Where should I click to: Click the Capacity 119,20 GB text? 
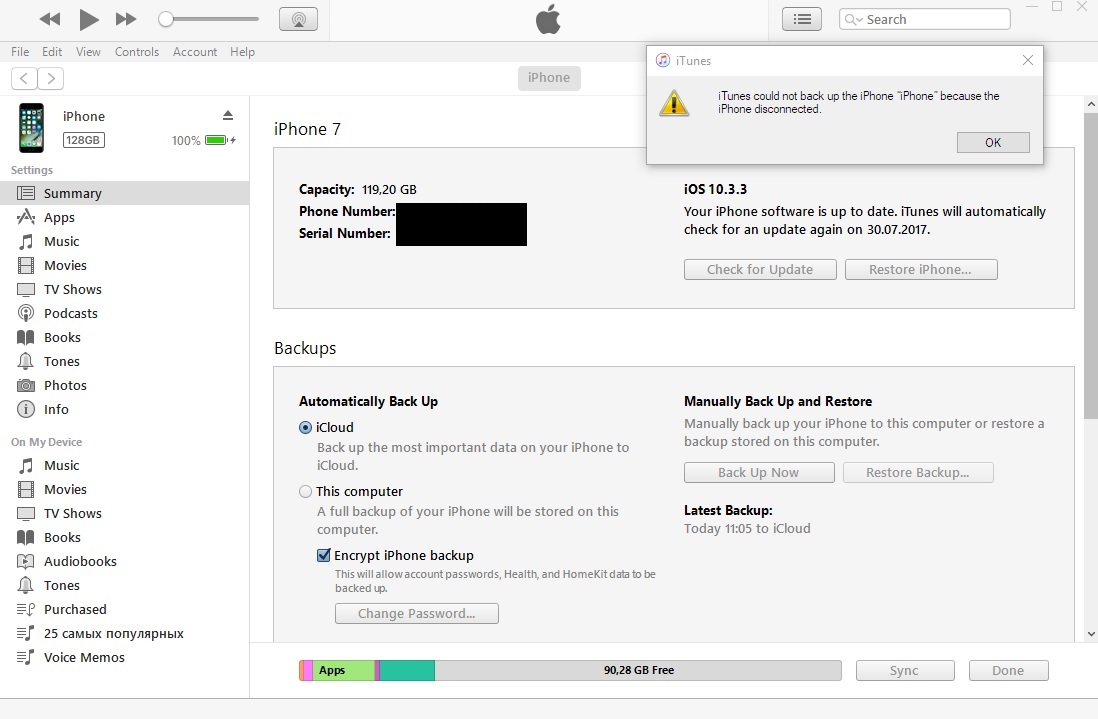(x=357, y=190)
